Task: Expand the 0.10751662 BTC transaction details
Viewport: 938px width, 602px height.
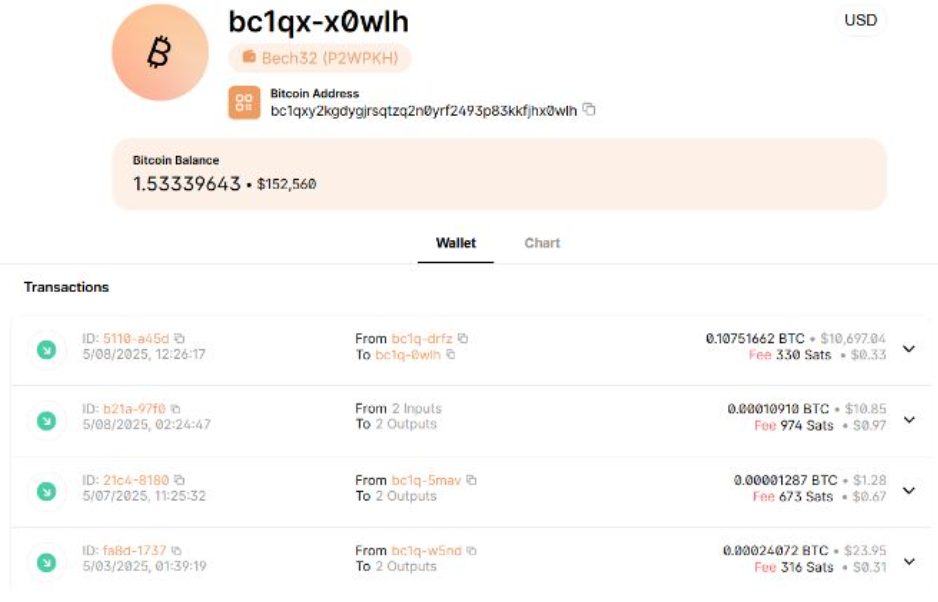Action: click(x=908, y=349)
